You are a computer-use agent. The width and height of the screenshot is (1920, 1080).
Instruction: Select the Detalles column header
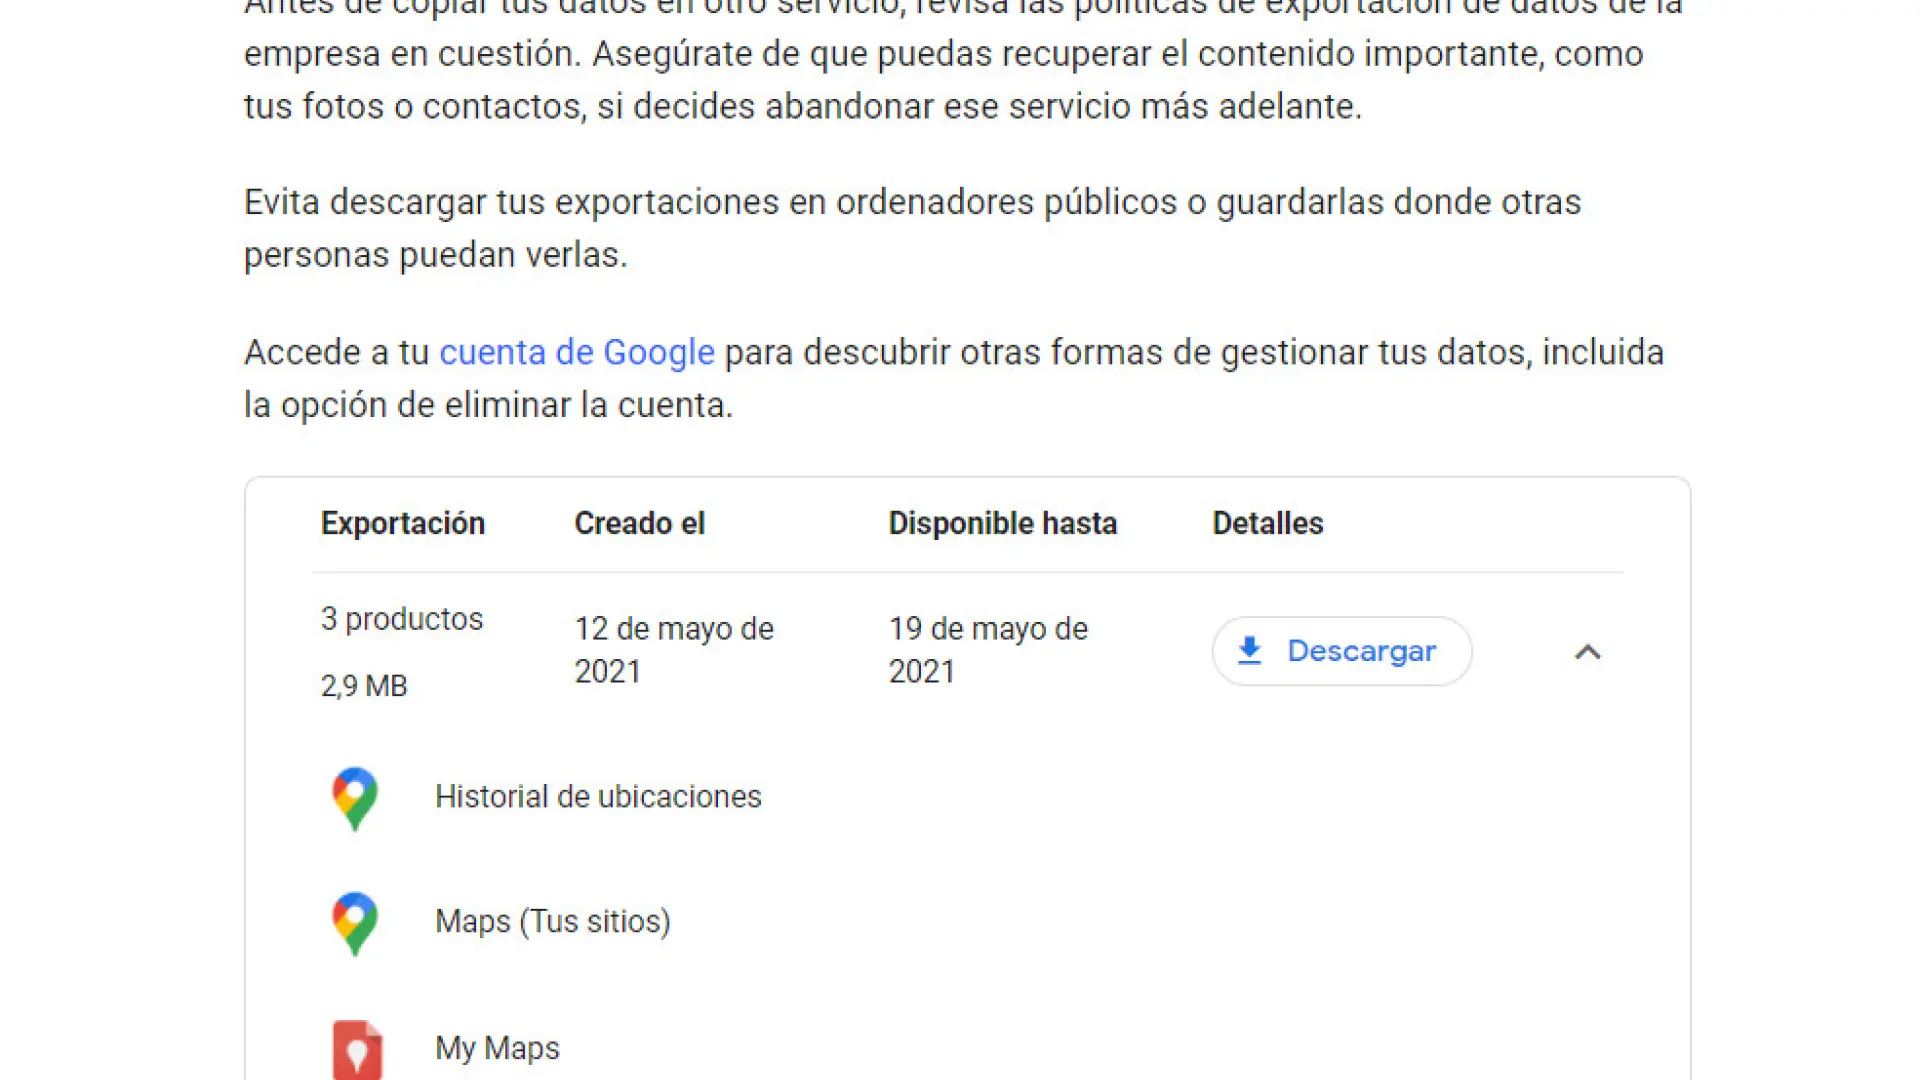[1267, 523]
